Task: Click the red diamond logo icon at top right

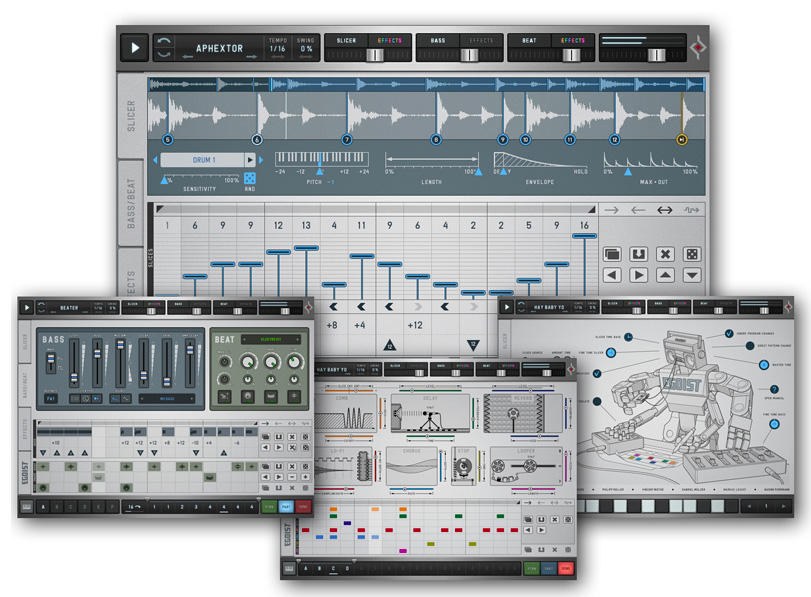Action: click(697, 47)
